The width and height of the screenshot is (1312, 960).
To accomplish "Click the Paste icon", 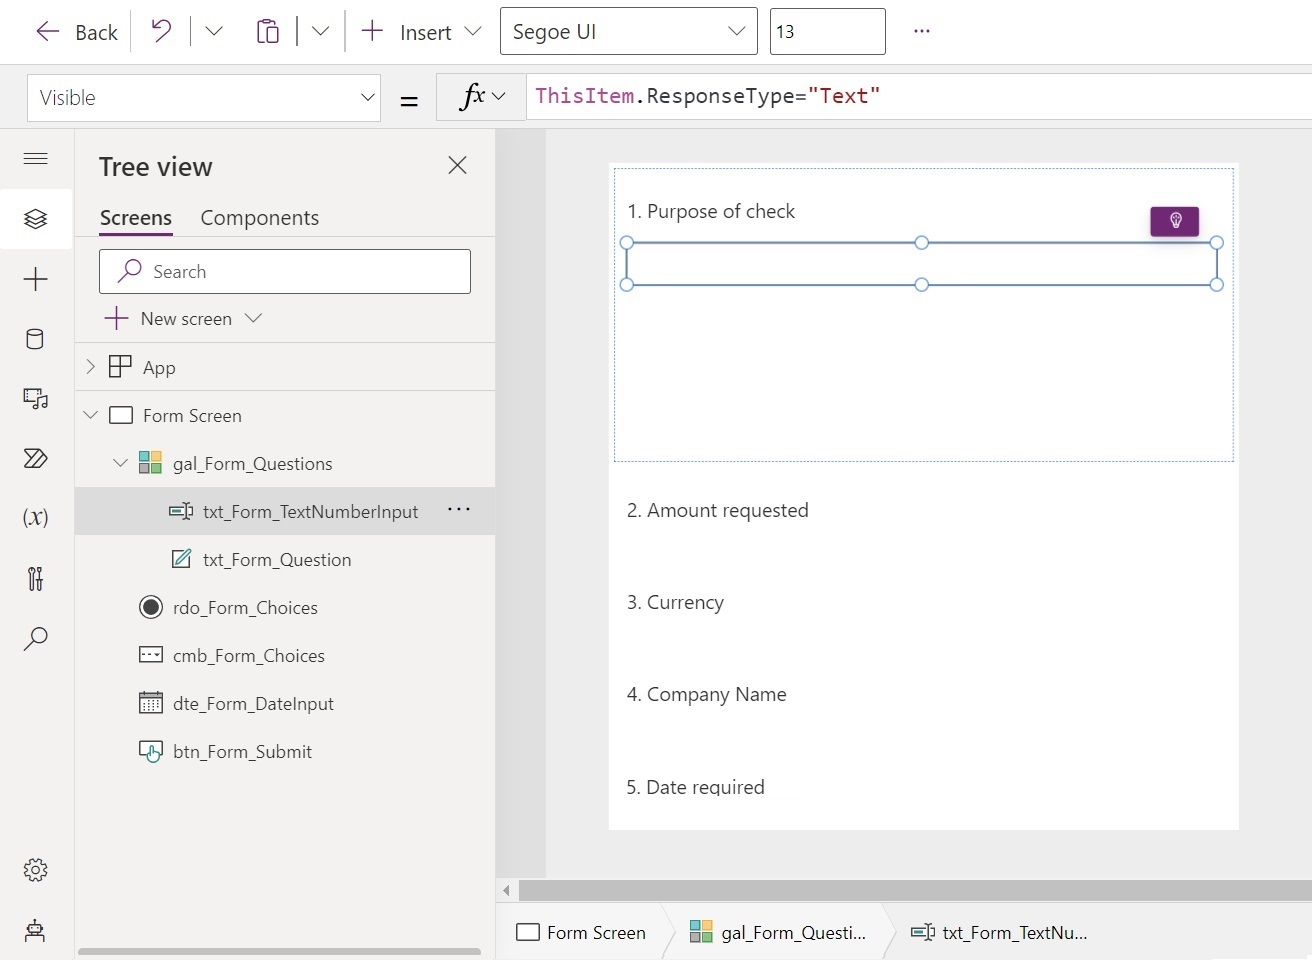I will pos(268,31).
